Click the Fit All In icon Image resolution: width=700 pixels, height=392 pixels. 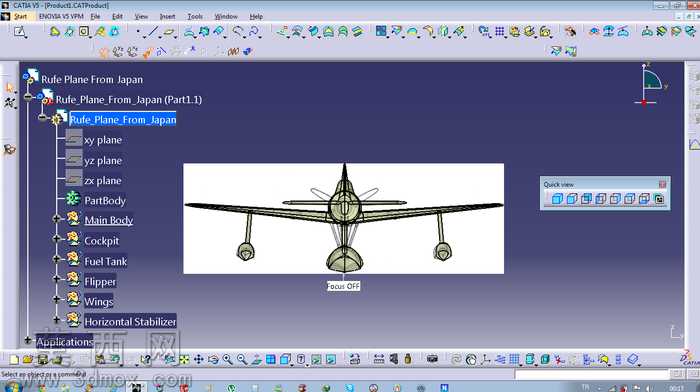tap(184, 359)
